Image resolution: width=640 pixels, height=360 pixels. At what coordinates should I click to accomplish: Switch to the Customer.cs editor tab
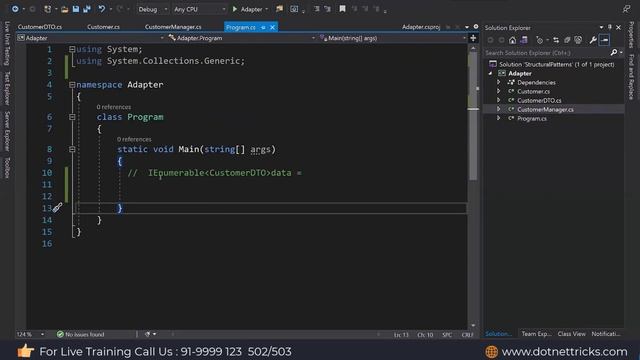tap(103, 27)
